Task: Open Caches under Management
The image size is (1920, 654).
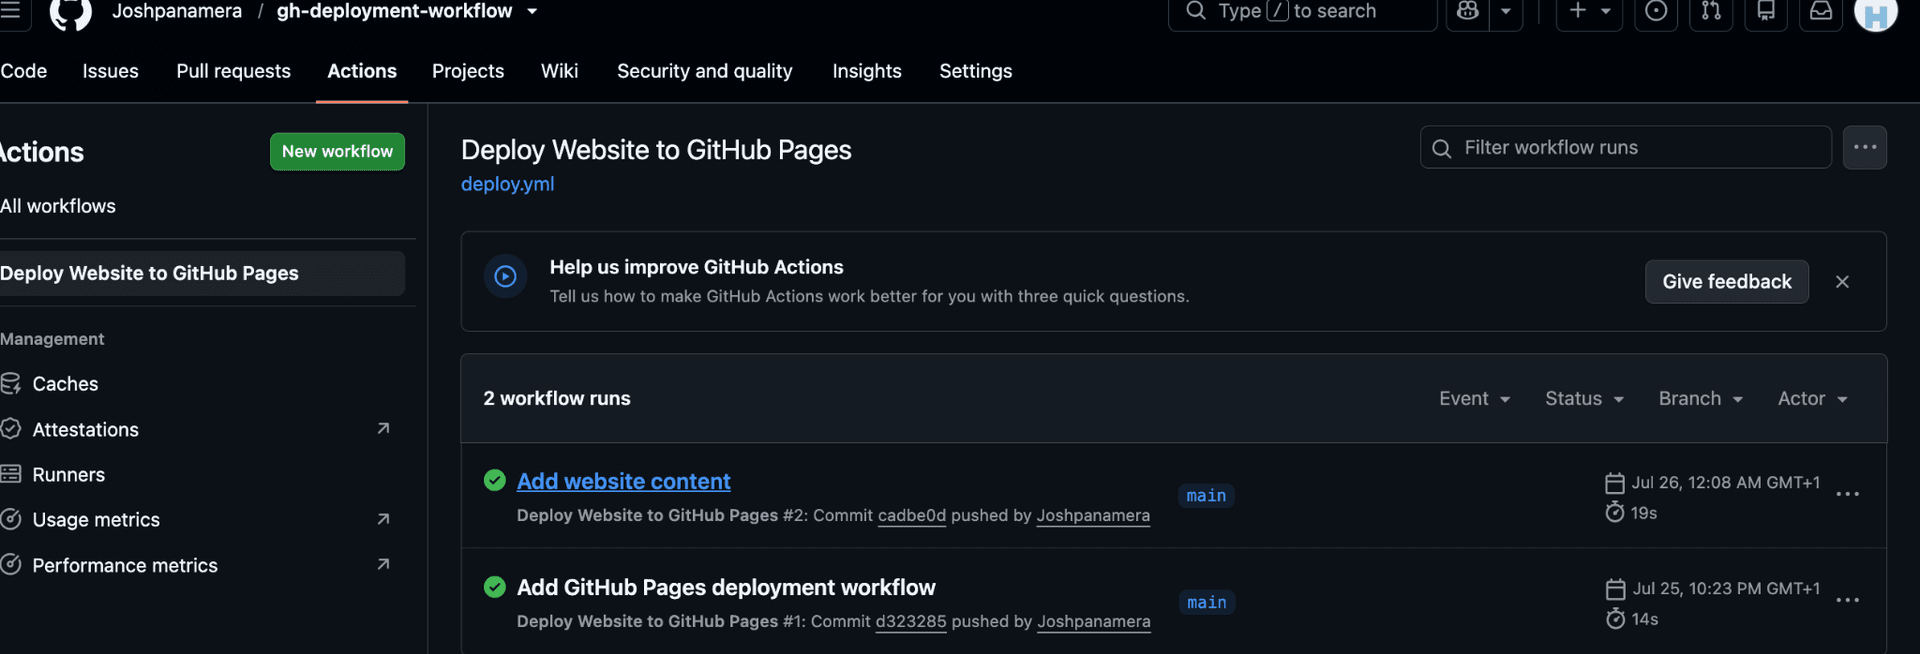Action: (65, 384)
